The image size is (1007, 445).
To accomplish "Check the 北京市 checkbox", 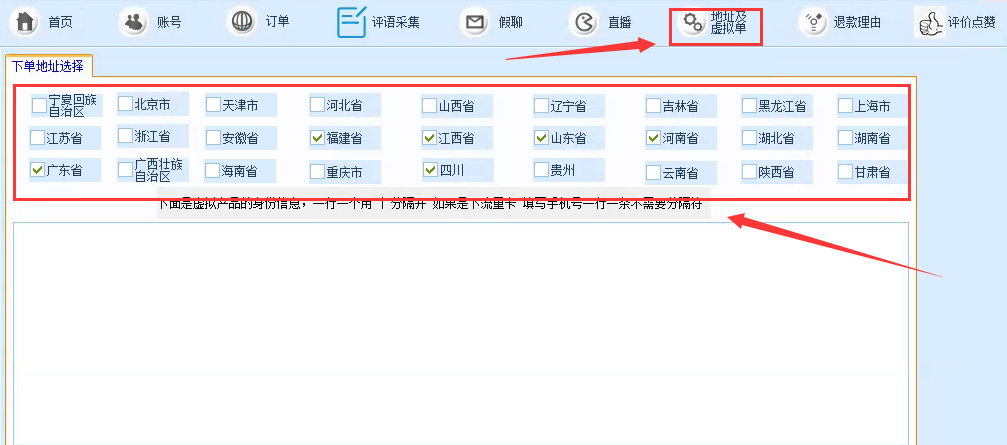I will click(125, 103).
